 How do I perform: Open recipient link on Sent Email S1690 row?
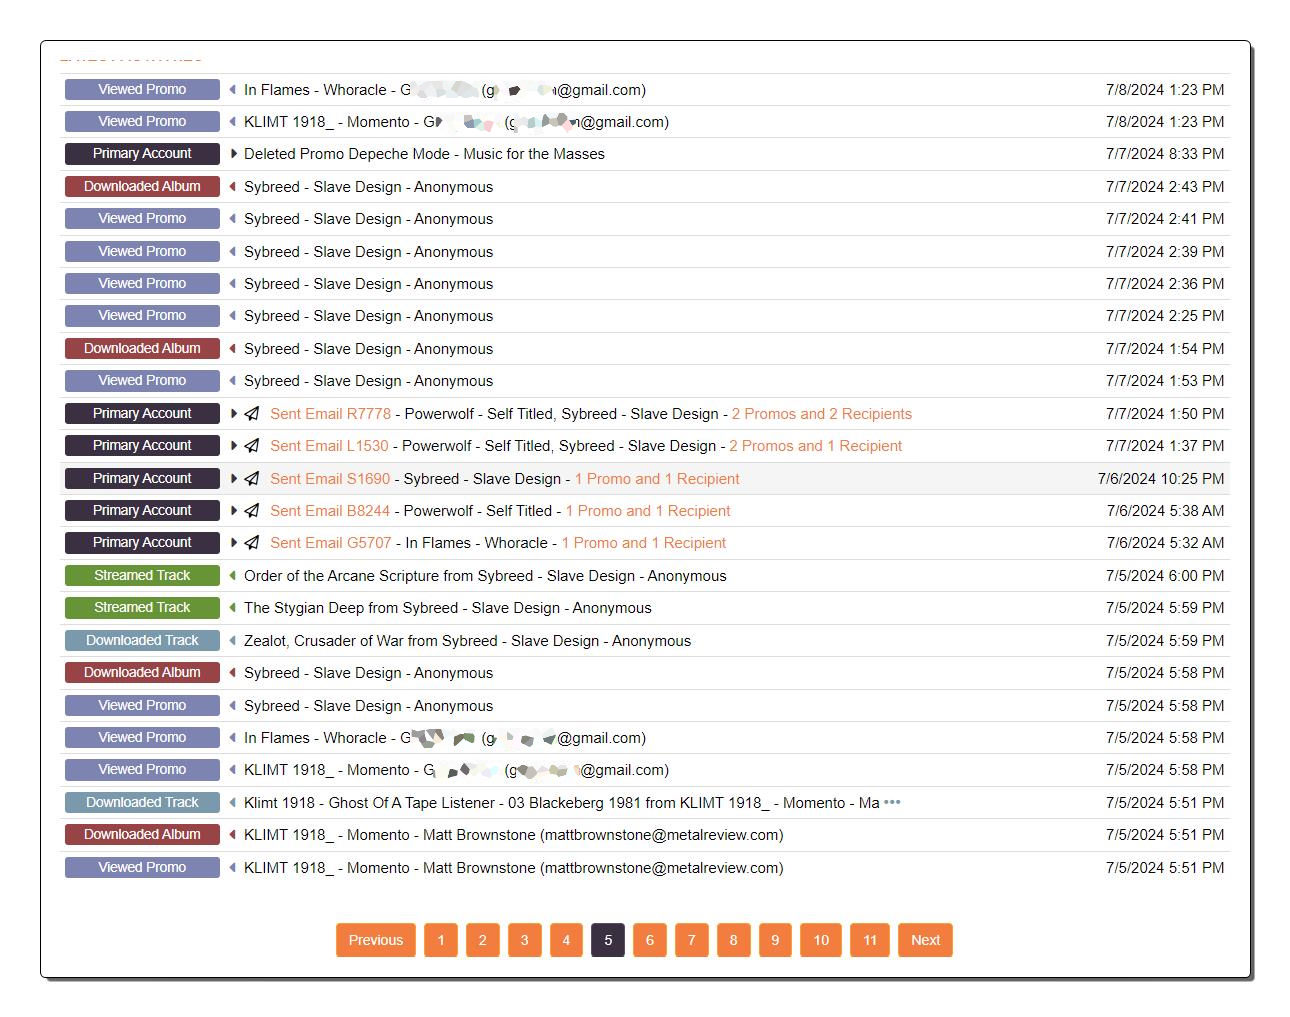[657, 479]
